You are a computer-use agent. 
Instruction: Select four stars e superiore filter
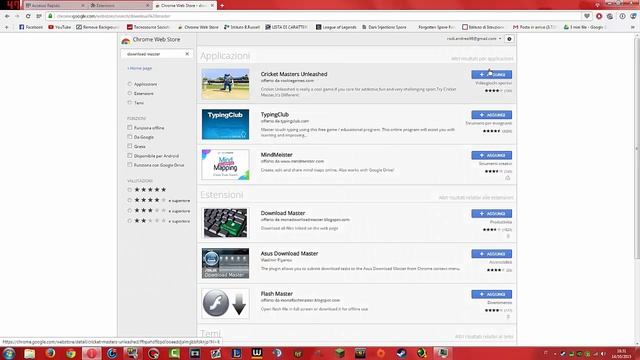[x=130, y=200]
